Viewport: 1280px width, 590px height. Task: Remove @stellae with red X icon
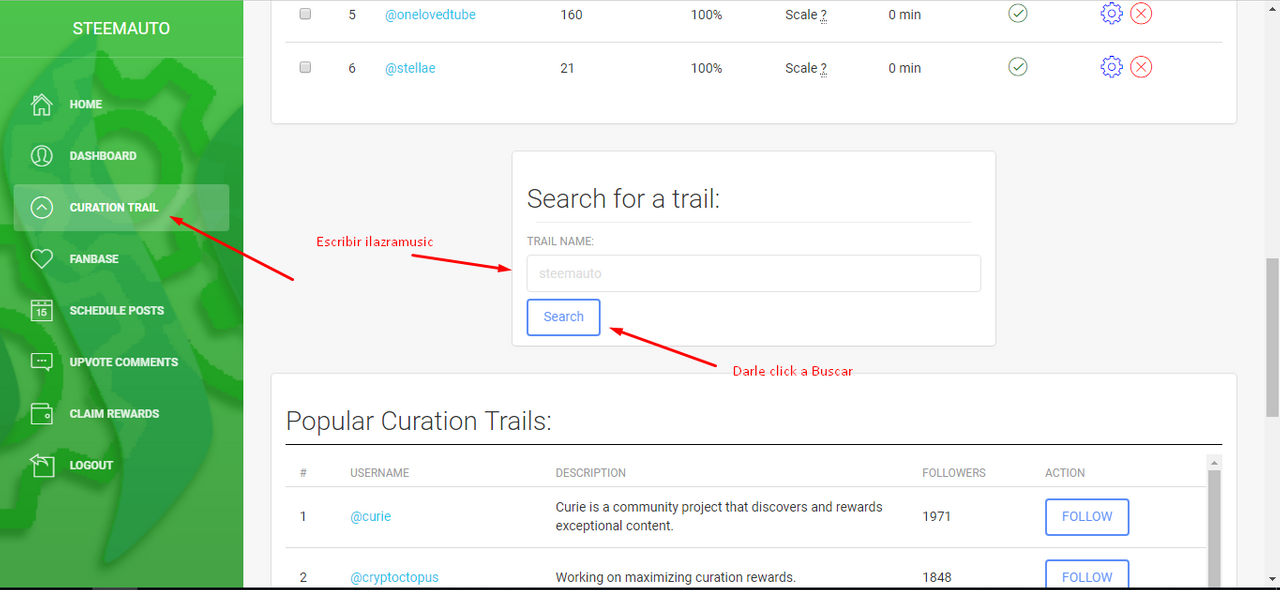pos(1141,67)
